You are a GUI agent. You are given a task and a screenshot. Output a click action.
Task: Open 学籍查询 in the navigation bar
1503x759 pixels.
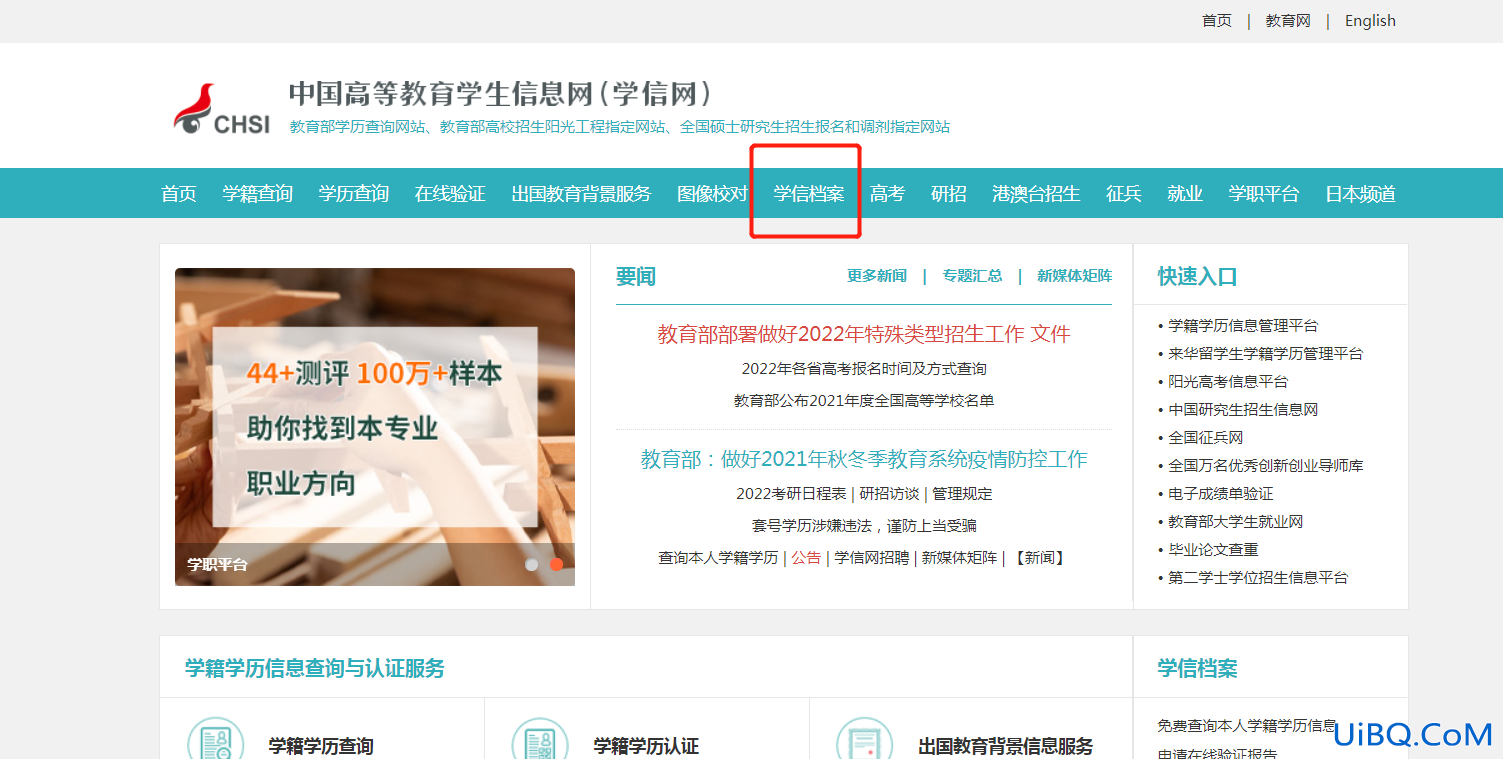click(258, 194)
